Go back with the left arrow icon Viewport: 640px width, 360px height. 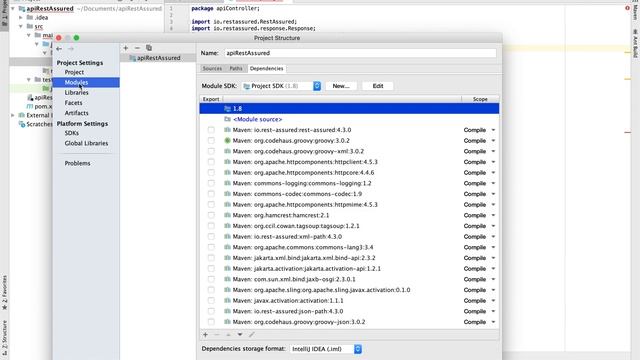(x=59, y=49)
